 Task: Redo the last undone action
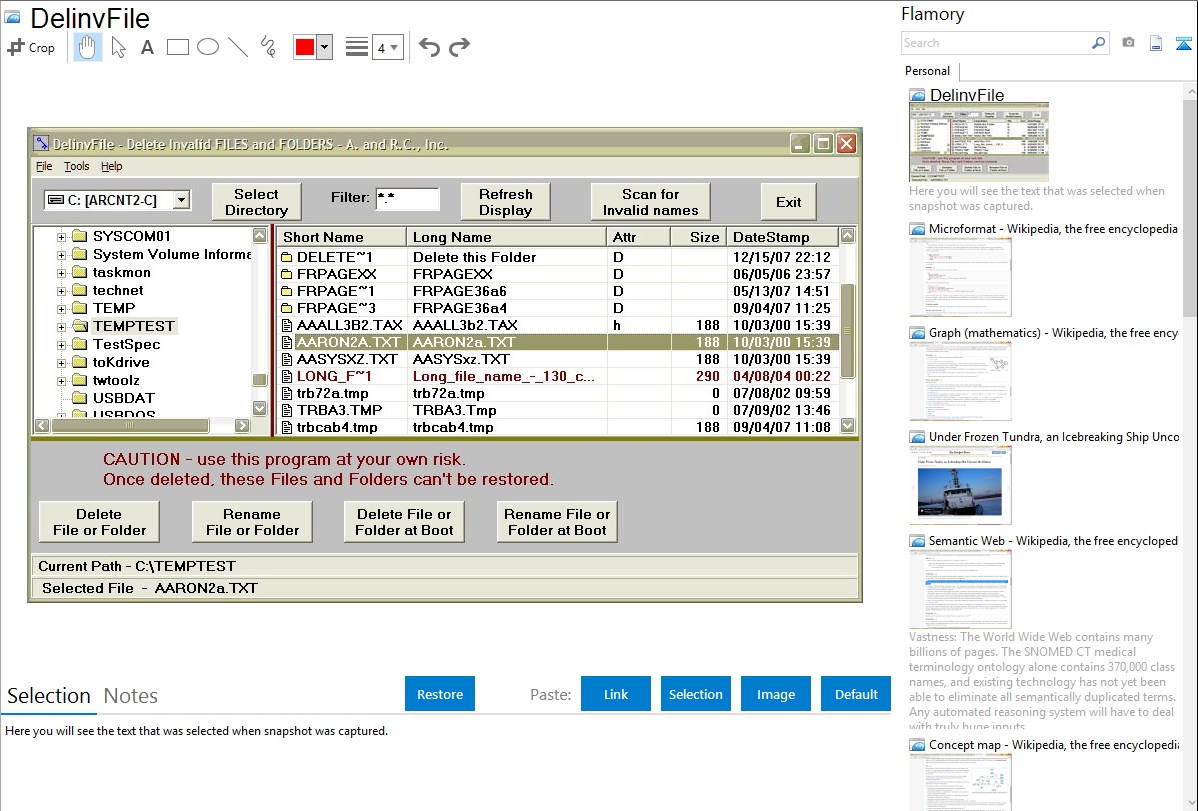(459, 47)
